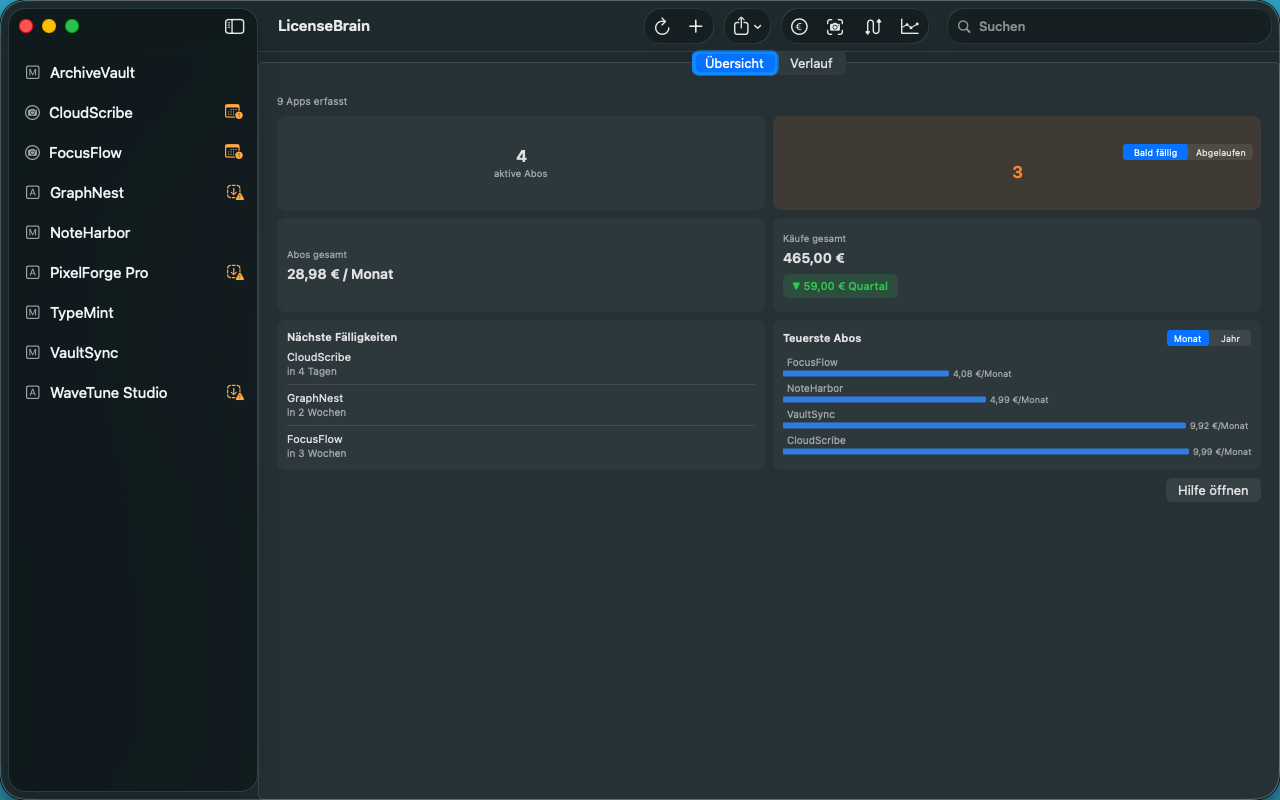This screenshot has width=1280, height=800.
Task: Click the source icon left of CloudScribe
Action: tap(32, 113)
